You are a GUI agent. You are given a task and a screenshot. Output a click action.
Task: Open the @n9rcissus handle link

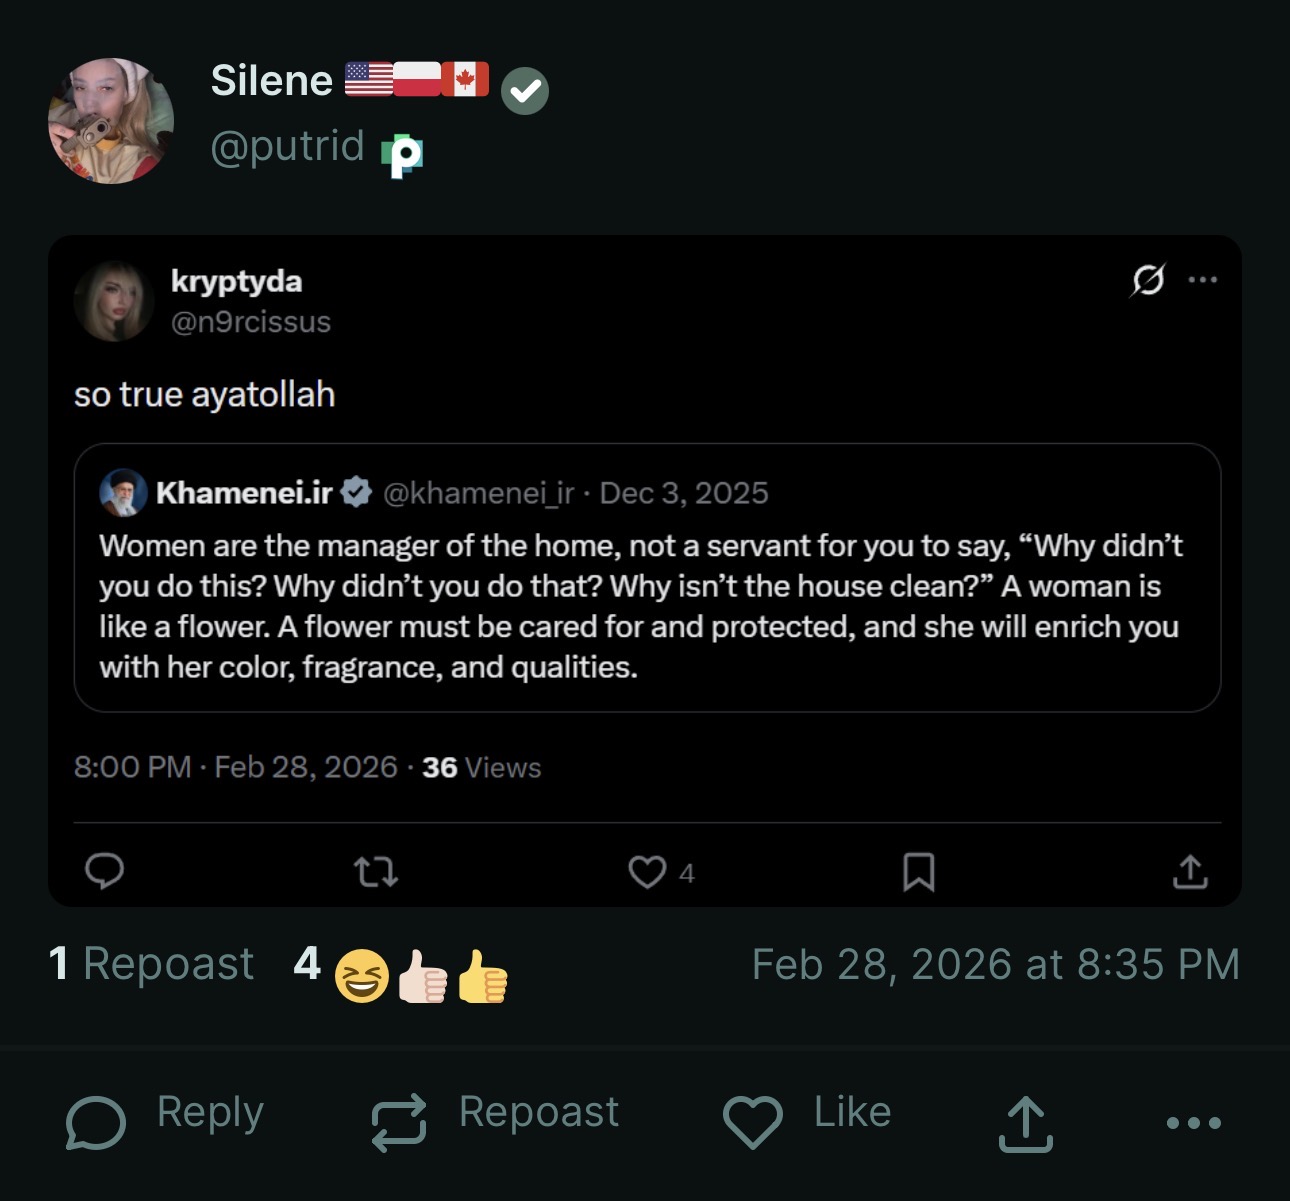250,322
